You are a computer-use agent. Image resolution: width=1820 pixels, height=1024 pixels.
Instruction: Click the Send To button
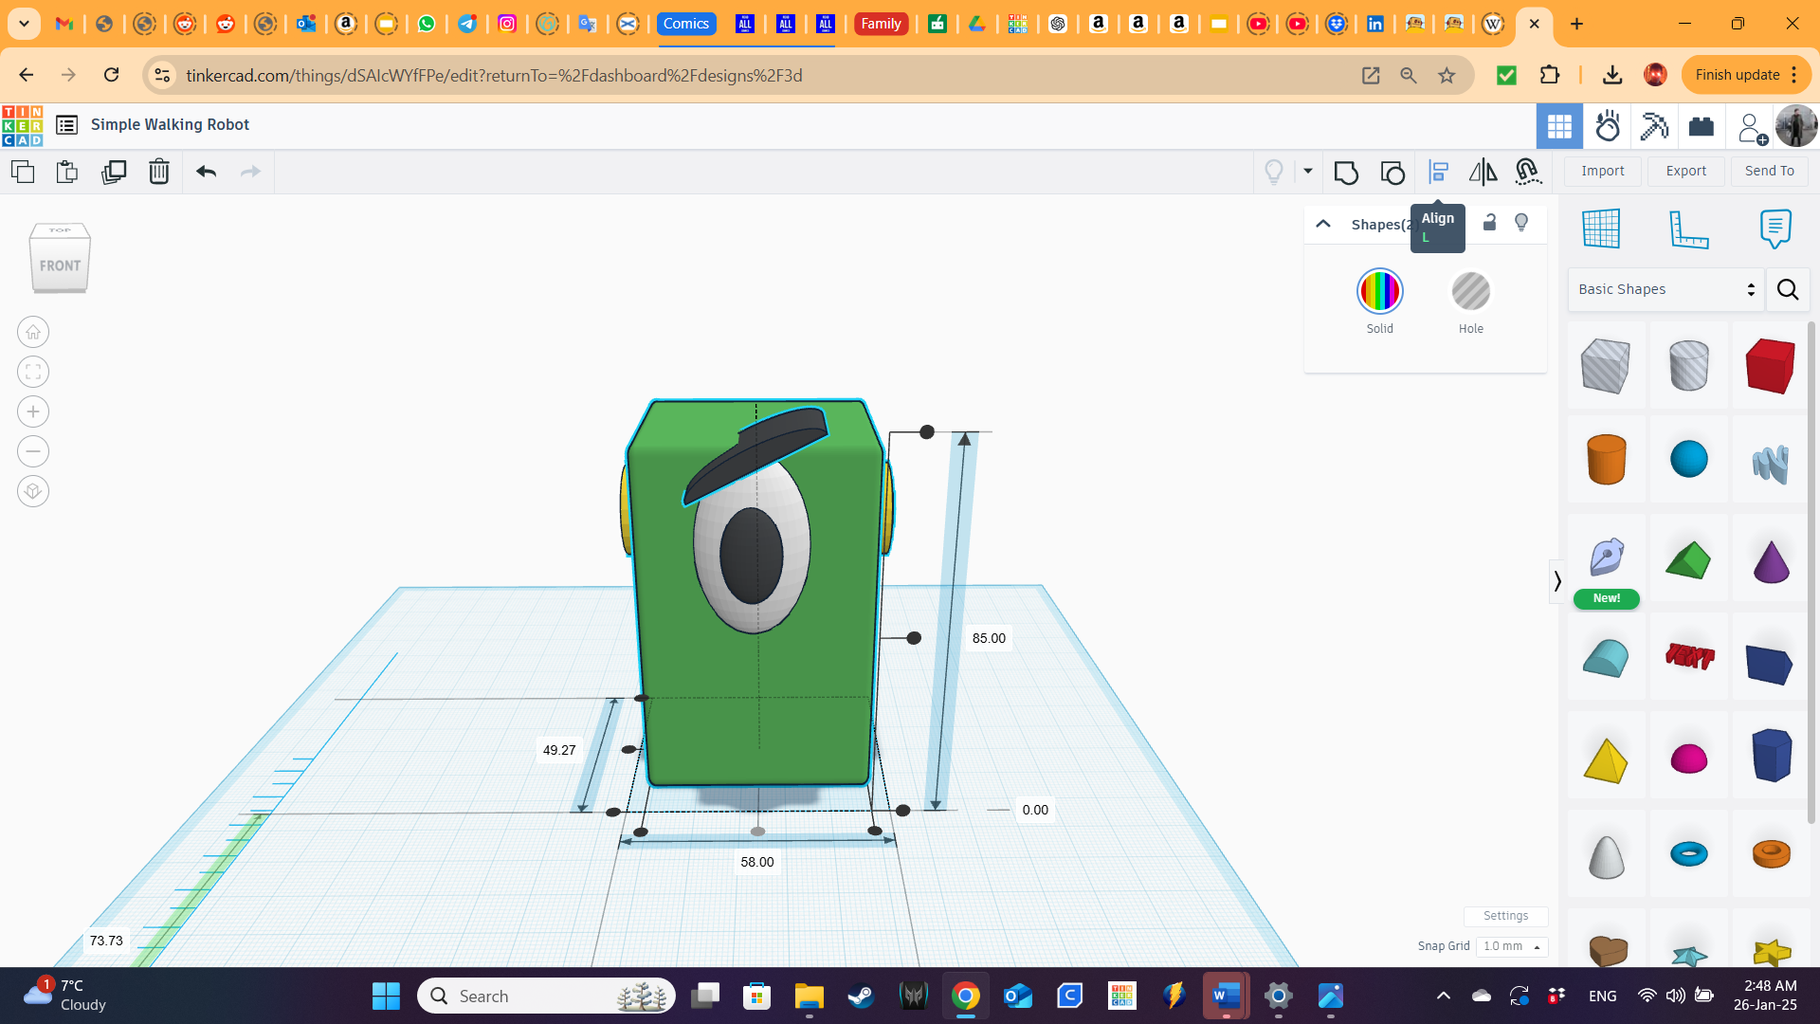coord(1769,171)
